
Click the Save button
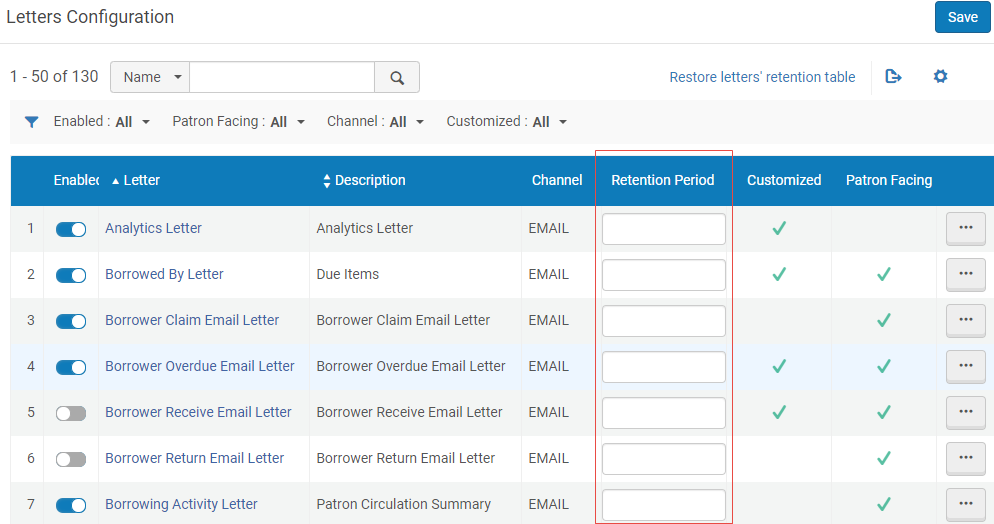[962, 17]
